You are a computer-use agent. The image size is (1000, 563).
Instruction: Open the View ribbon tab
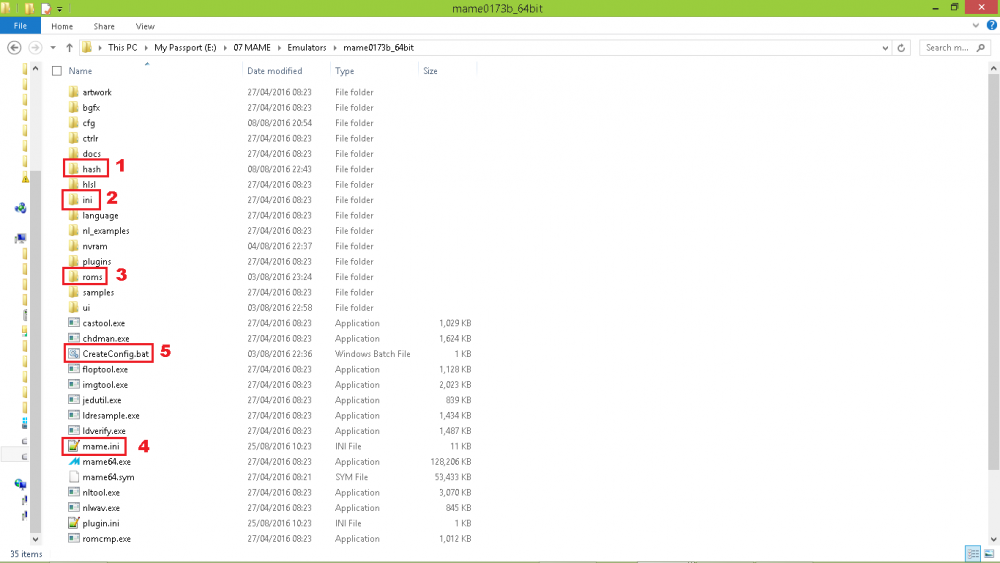click(x=145, y=26)
